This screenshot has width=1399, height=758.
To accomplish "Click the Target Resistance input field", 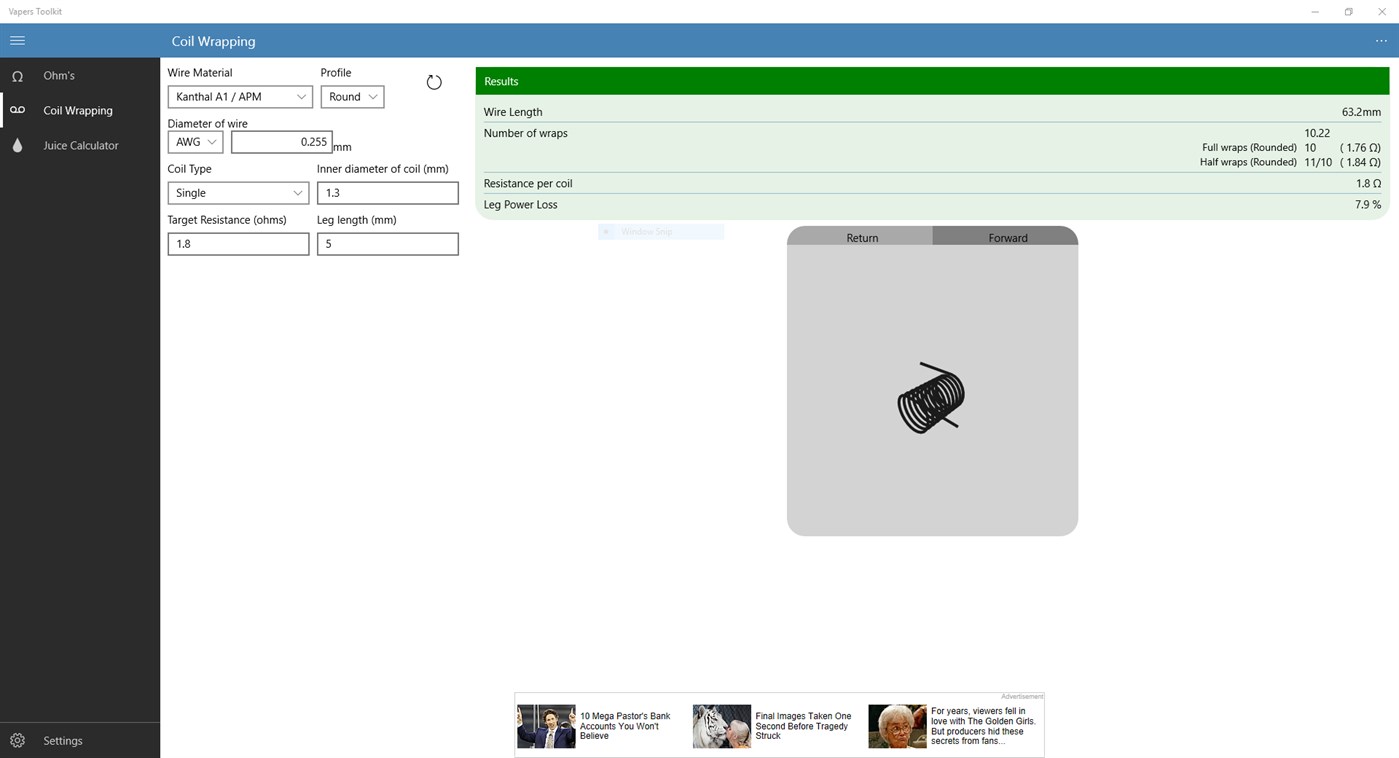I will [238, 243].
